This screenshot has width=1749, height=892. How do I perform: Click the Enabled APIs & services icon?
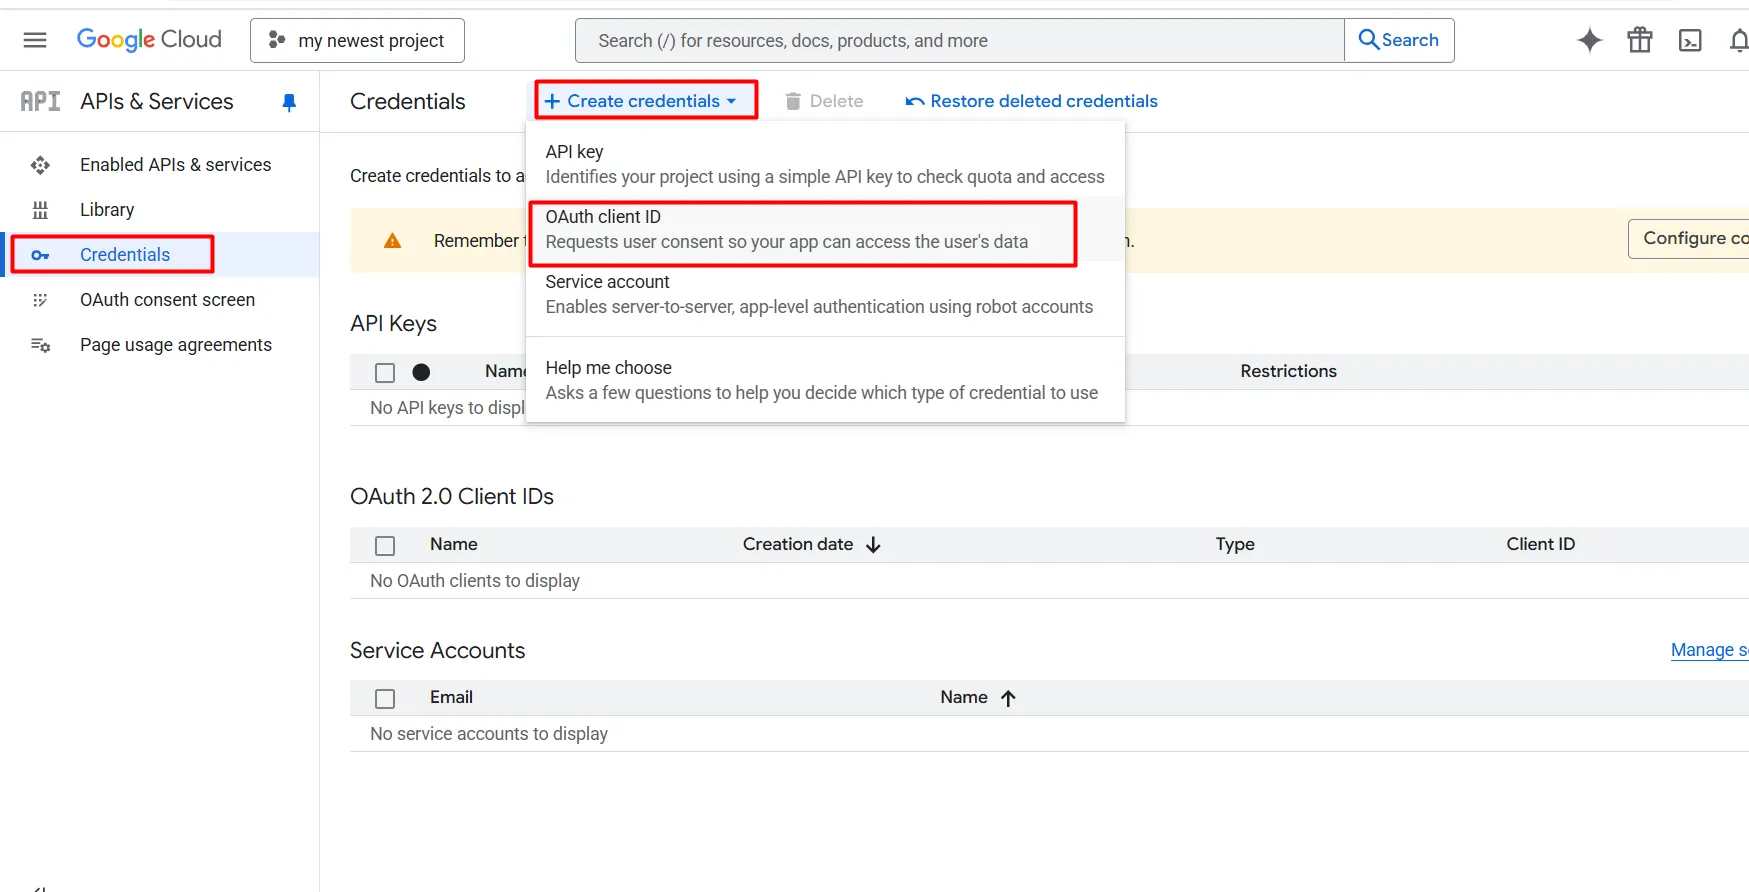pyautogui.click(x=40, y=165)
